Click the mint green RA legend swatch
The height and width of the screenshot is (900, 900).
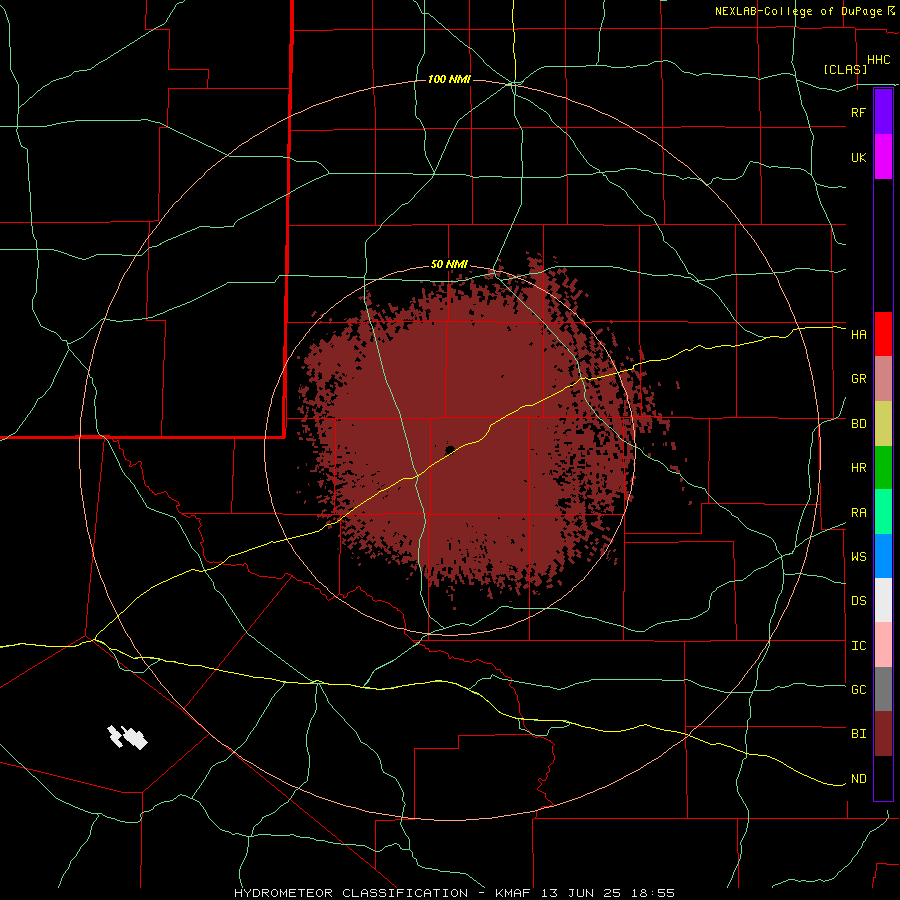[883, 512]
